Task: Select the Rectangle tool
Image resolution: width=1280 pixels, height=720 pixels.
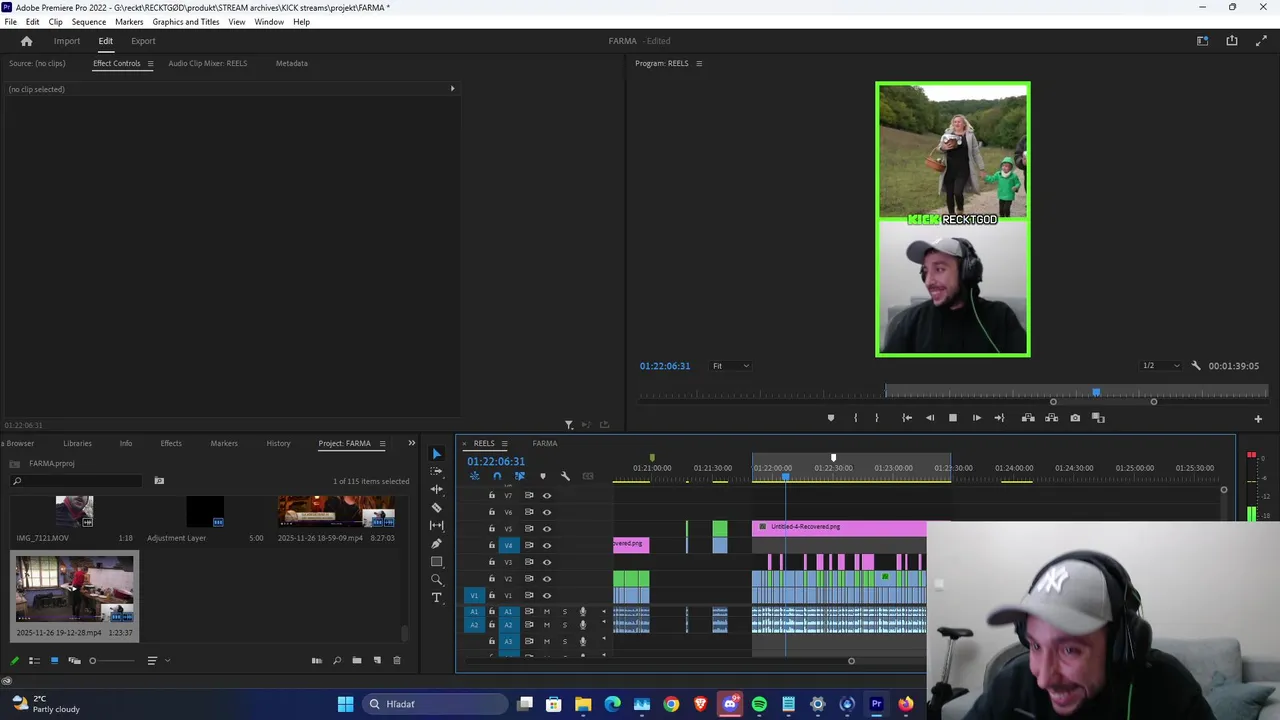Action: coord(436,561)
